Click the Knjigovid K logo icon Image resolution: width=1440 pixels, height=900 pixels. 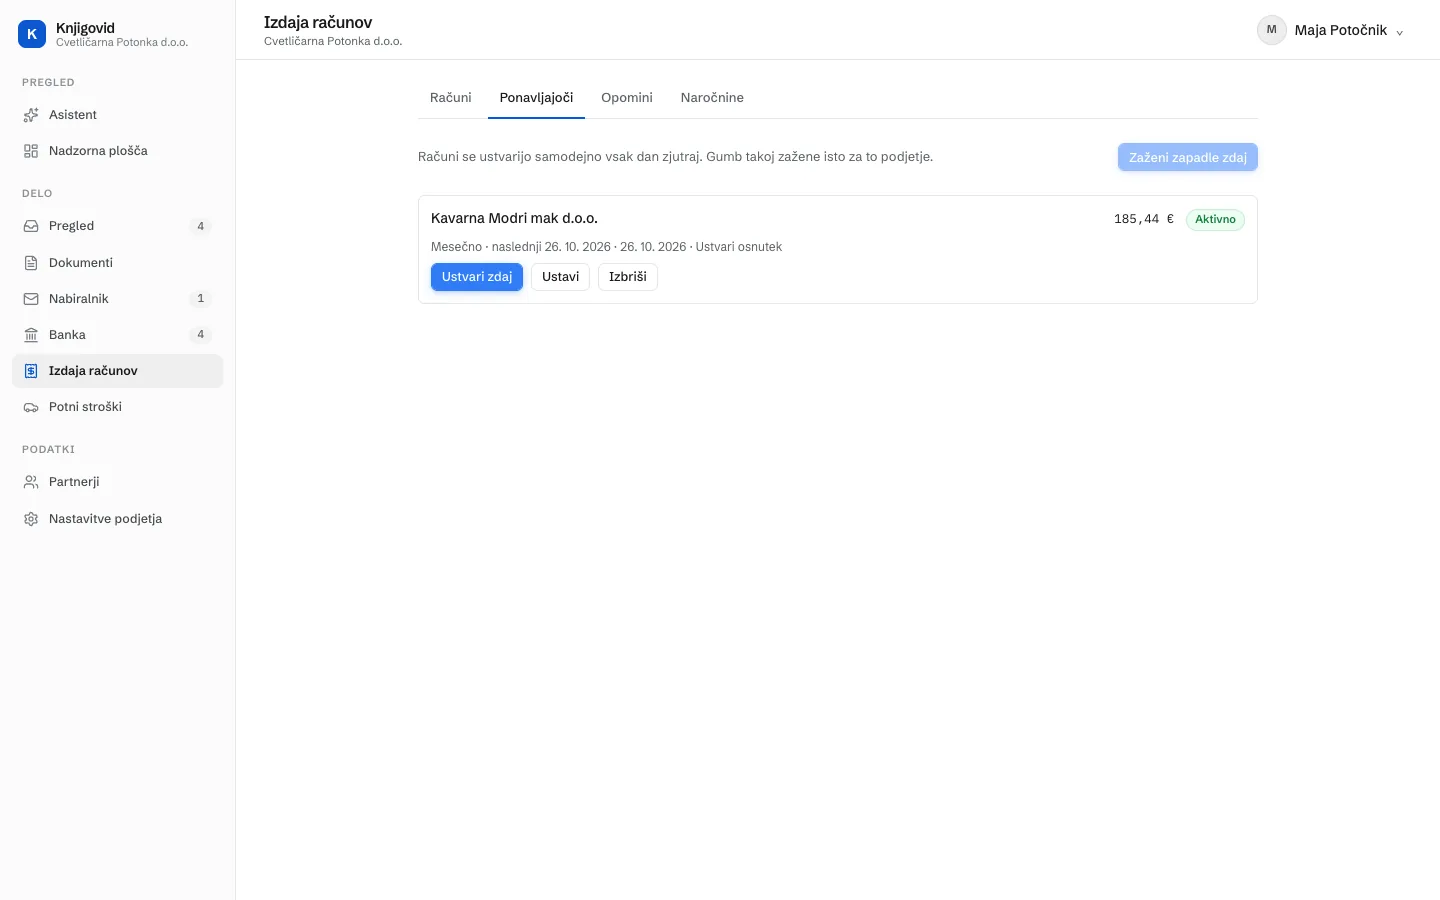pos(32,34)
